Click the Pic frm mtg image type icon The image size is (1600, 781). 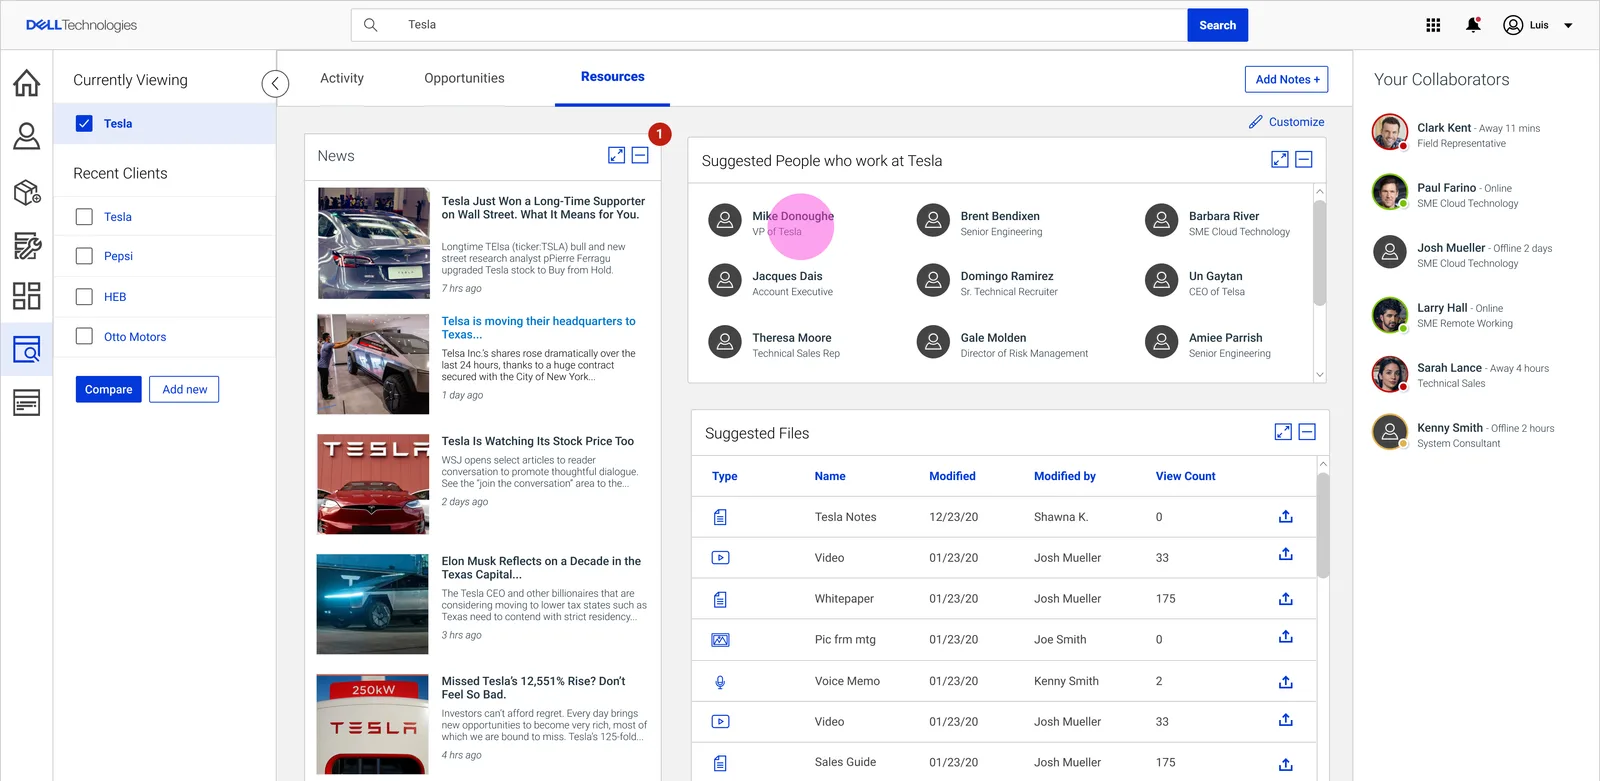point(720,640)
